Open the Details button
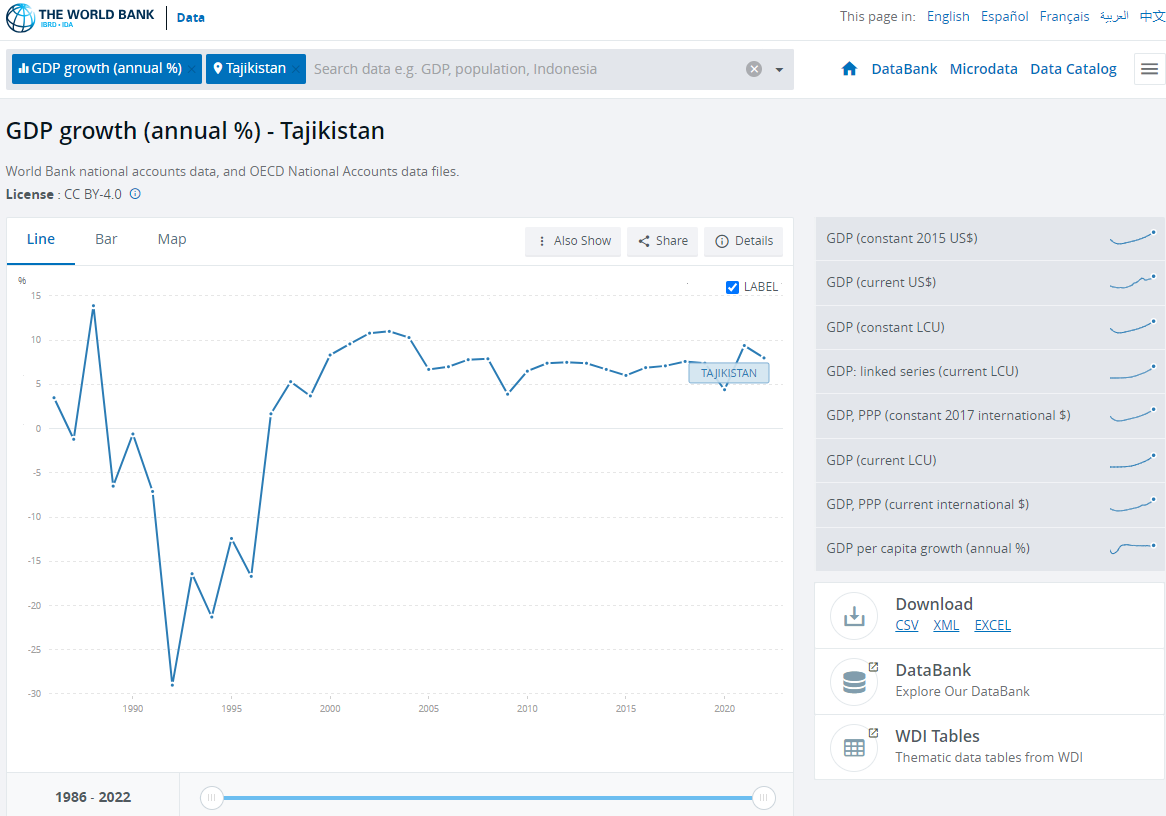 (x=743, y=241)
